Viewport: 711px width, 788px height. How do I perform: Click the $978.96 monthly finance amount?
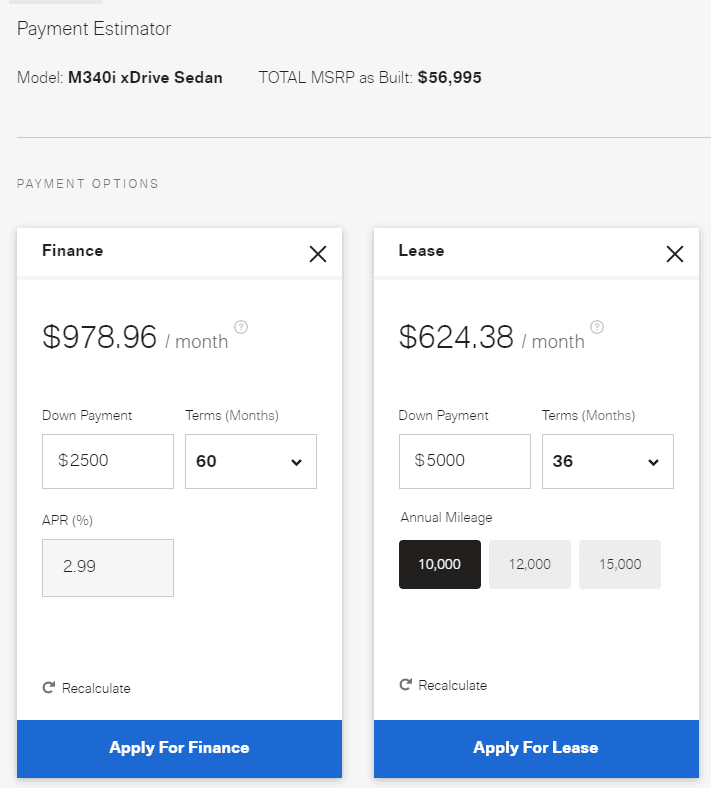99,337
